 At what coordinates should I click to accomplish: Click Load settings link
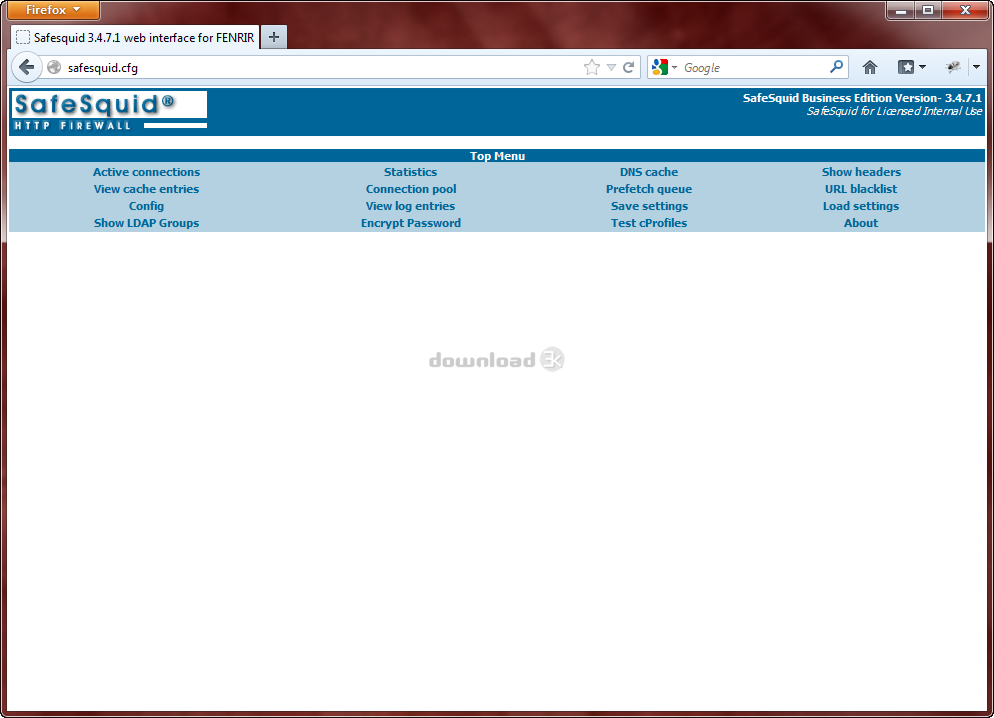861,206
